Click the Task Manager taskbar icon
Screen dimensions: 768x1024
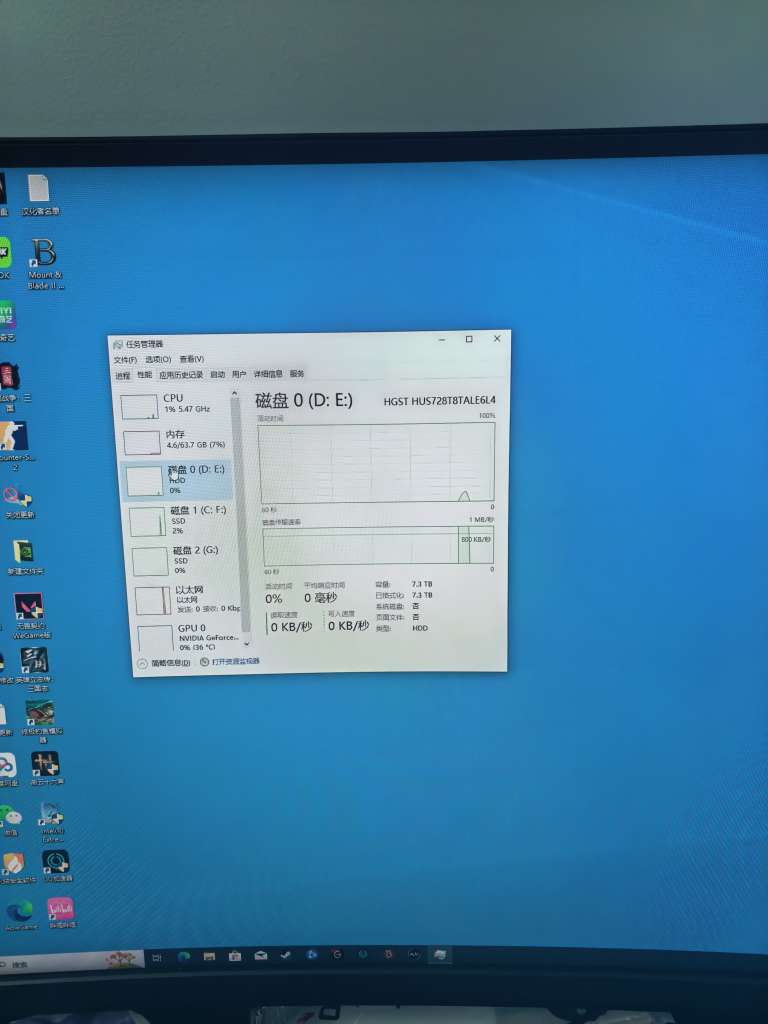(x=440, y=955)
